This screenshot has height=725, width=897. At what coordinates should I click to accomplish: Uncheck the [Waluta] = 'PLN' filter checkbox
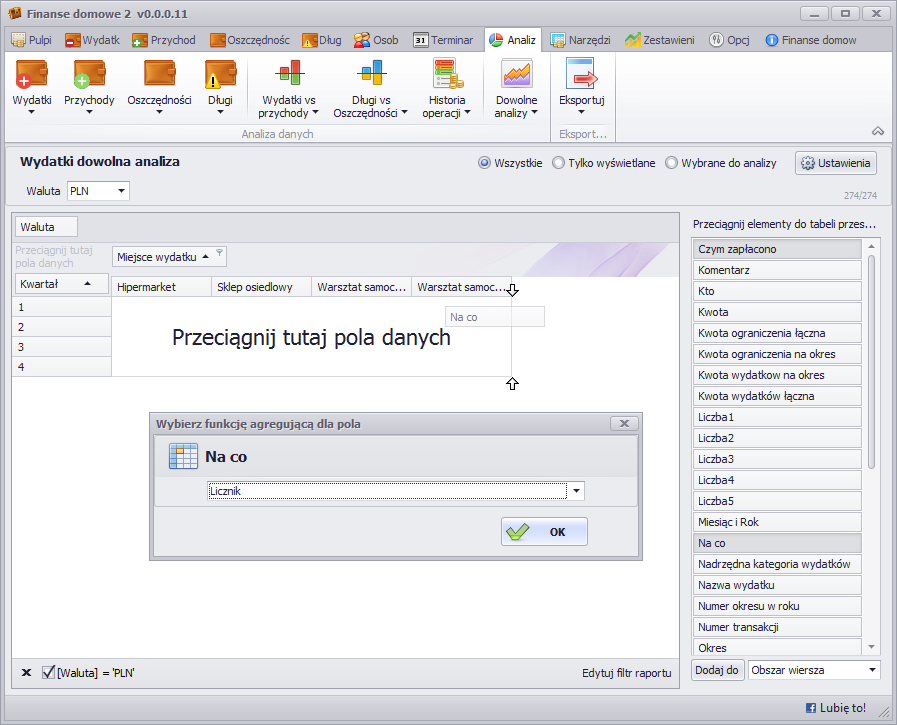pyautogui.click(x=48, y=672)
